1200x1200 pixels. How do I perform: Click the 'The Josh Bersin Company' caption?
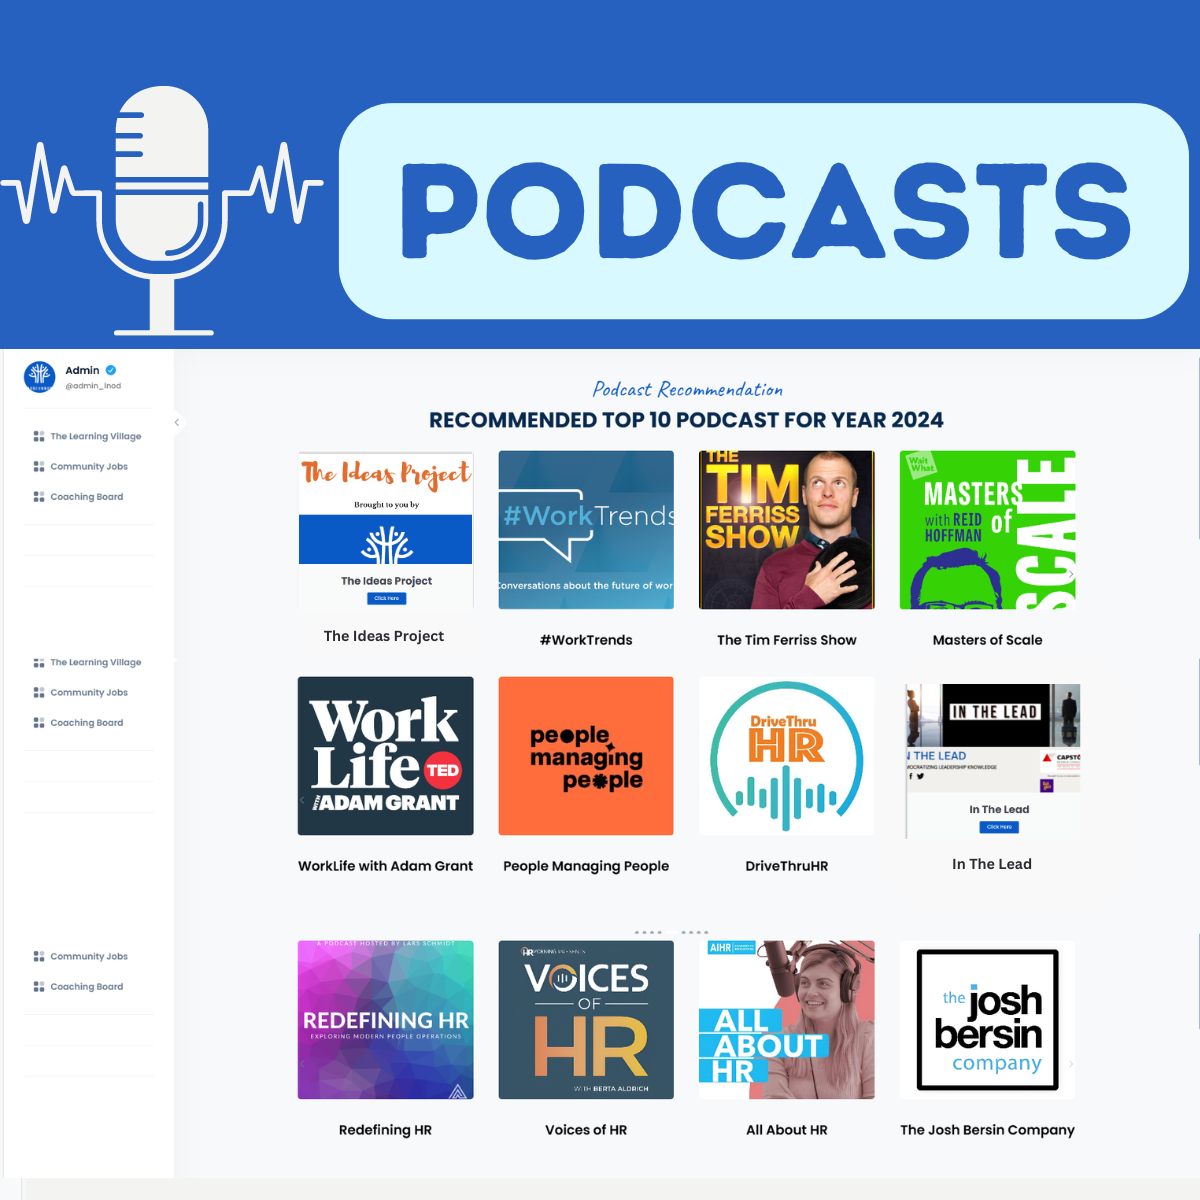[x=988, y=1130]
